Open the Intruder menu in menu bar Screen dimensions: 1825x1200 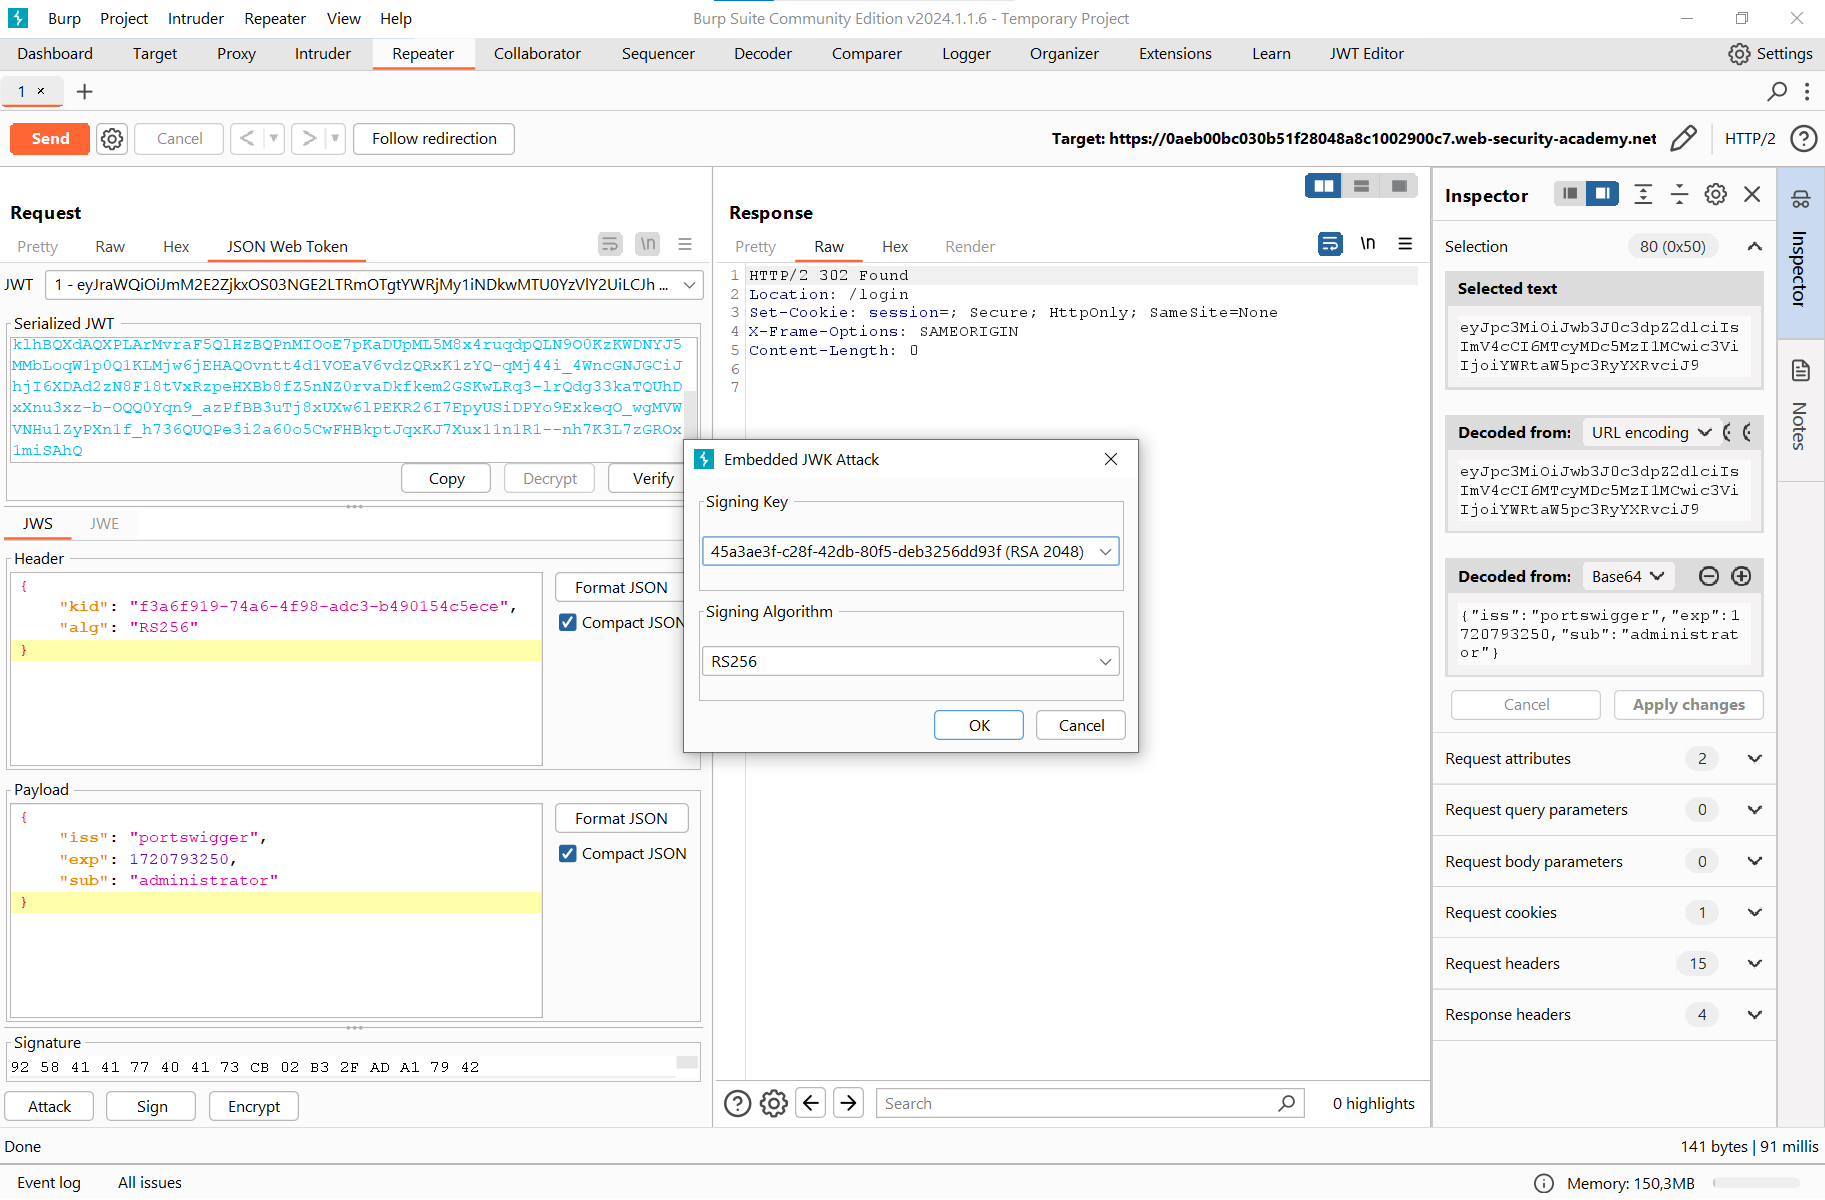tap(195, 18)
